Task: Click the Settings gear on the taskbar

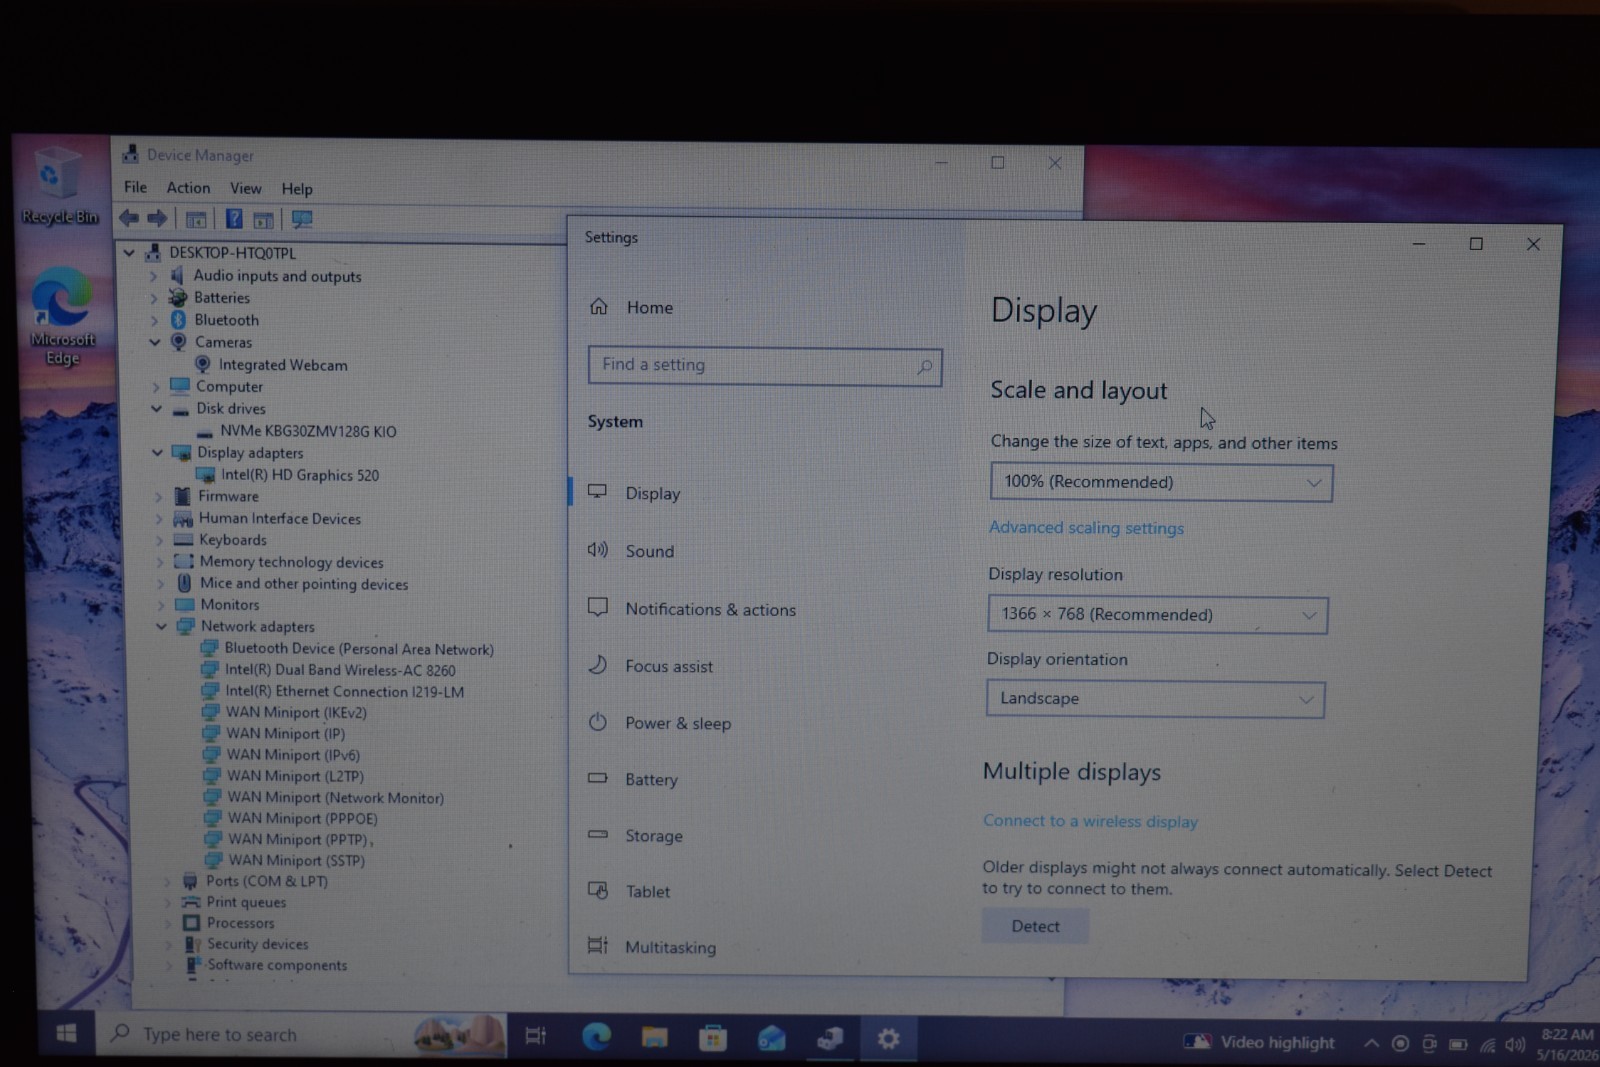Action: pos(888,1039)
